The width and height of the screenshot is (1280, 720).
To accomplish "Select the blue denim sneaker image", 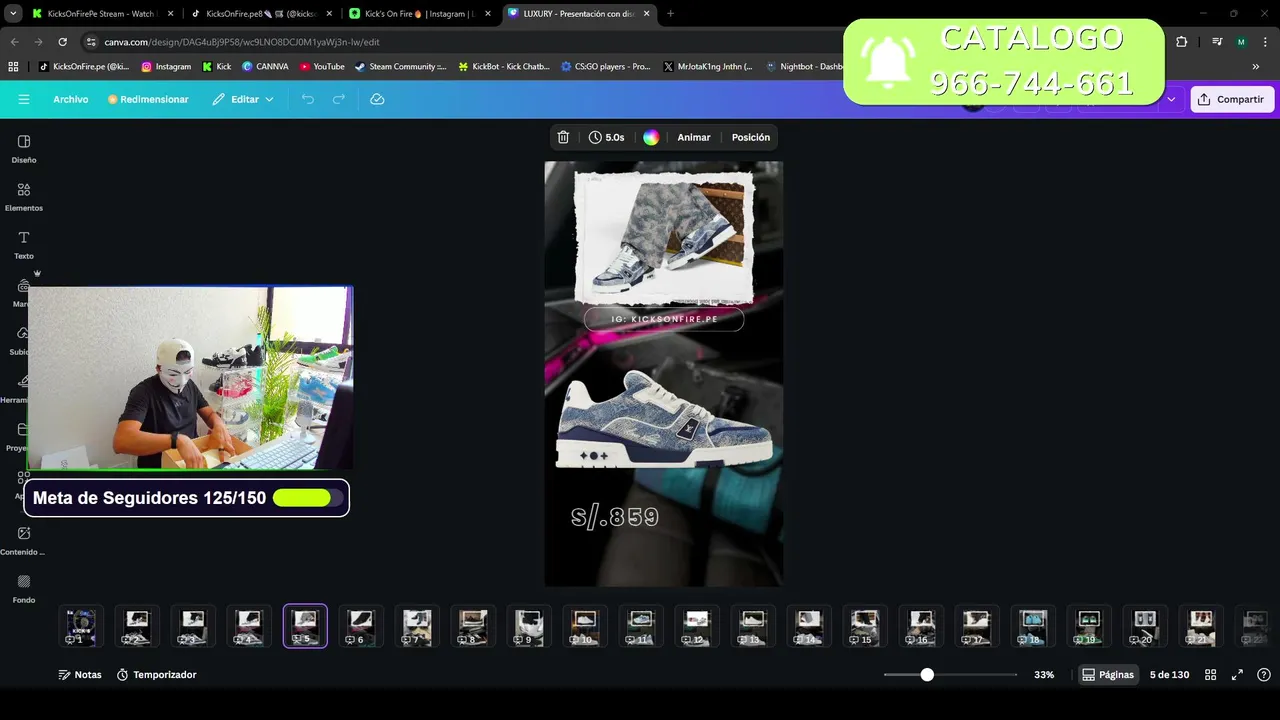I will [x=665, y=419].
